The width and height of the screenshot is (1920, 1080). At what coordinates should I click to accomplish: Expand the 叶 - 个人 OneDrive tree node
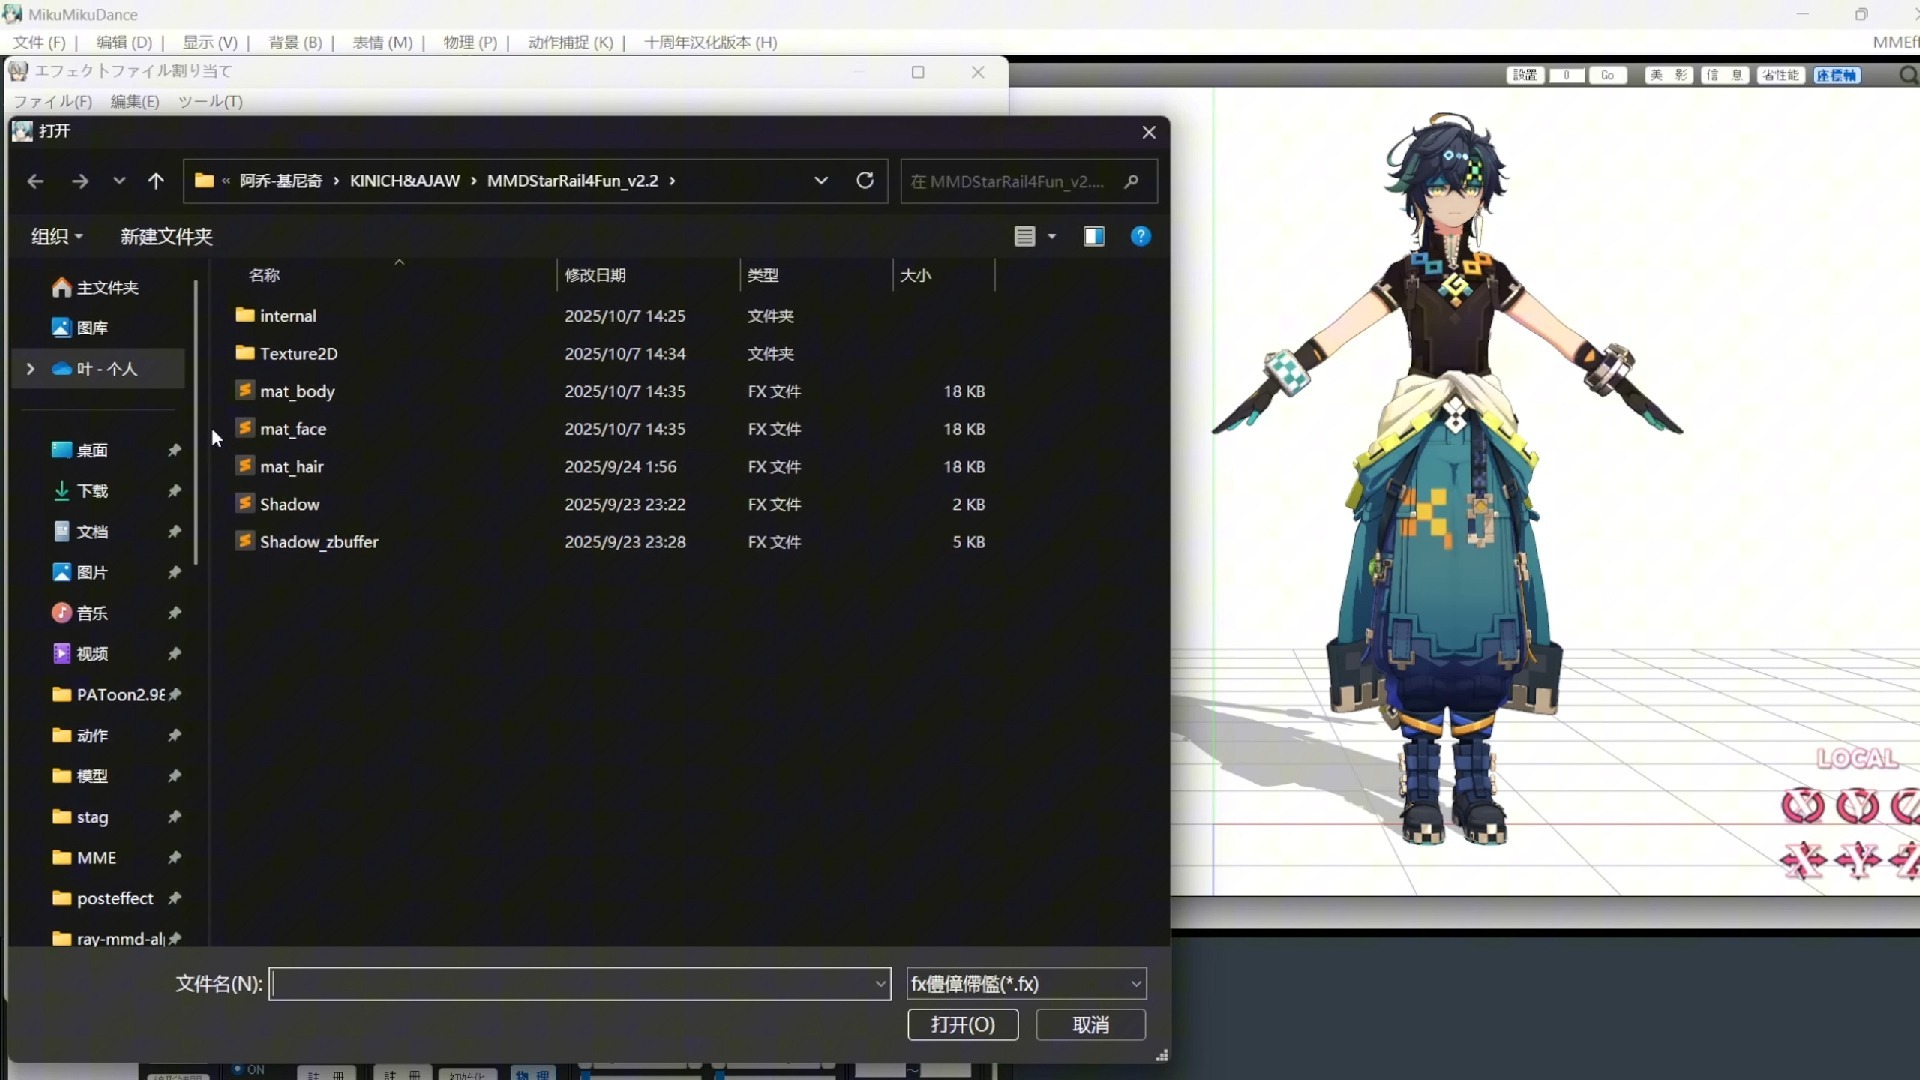30,369
